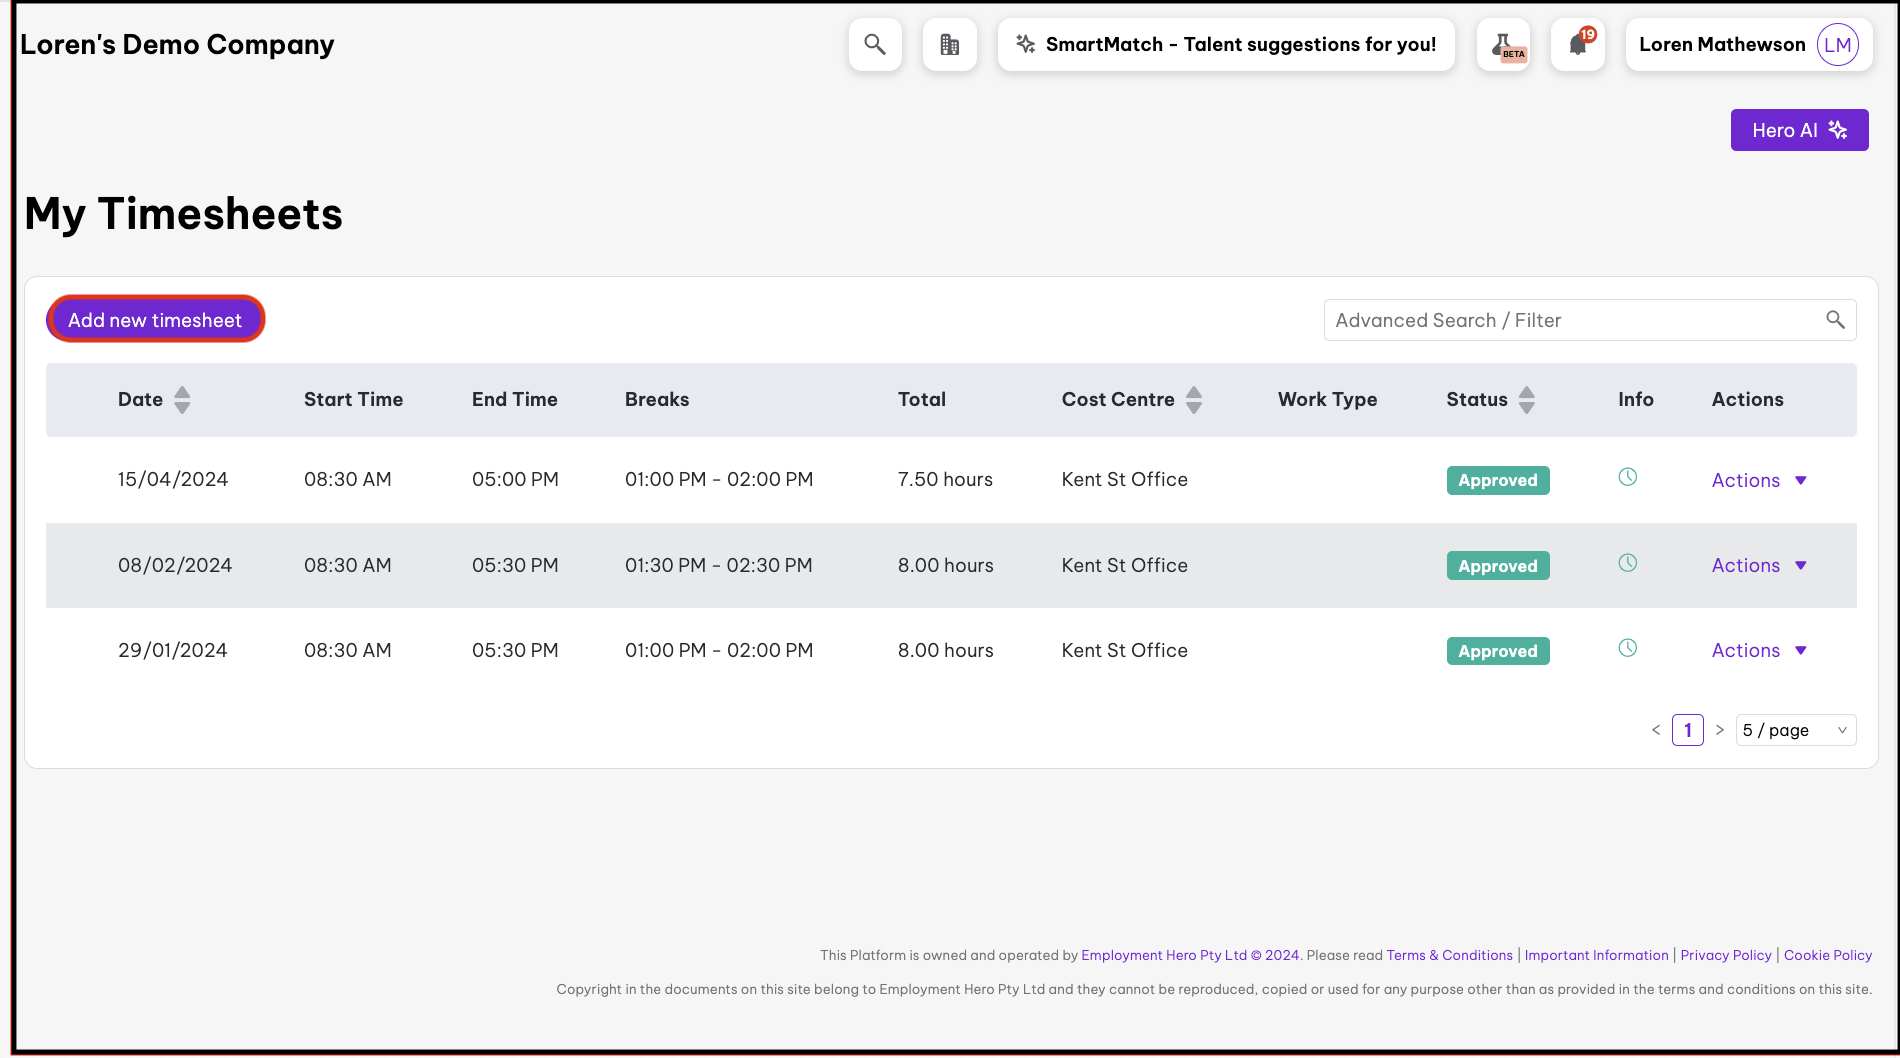The image size is (1900, 1058).
Task: Expand Actions dropdown for 15/04/2024 row
Action: 1759,481
